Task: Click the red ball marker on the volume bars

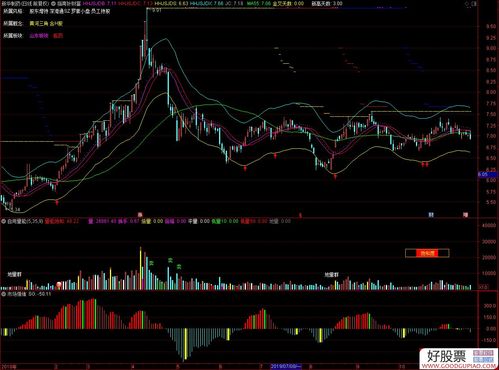Action: (x=59, y=285)
